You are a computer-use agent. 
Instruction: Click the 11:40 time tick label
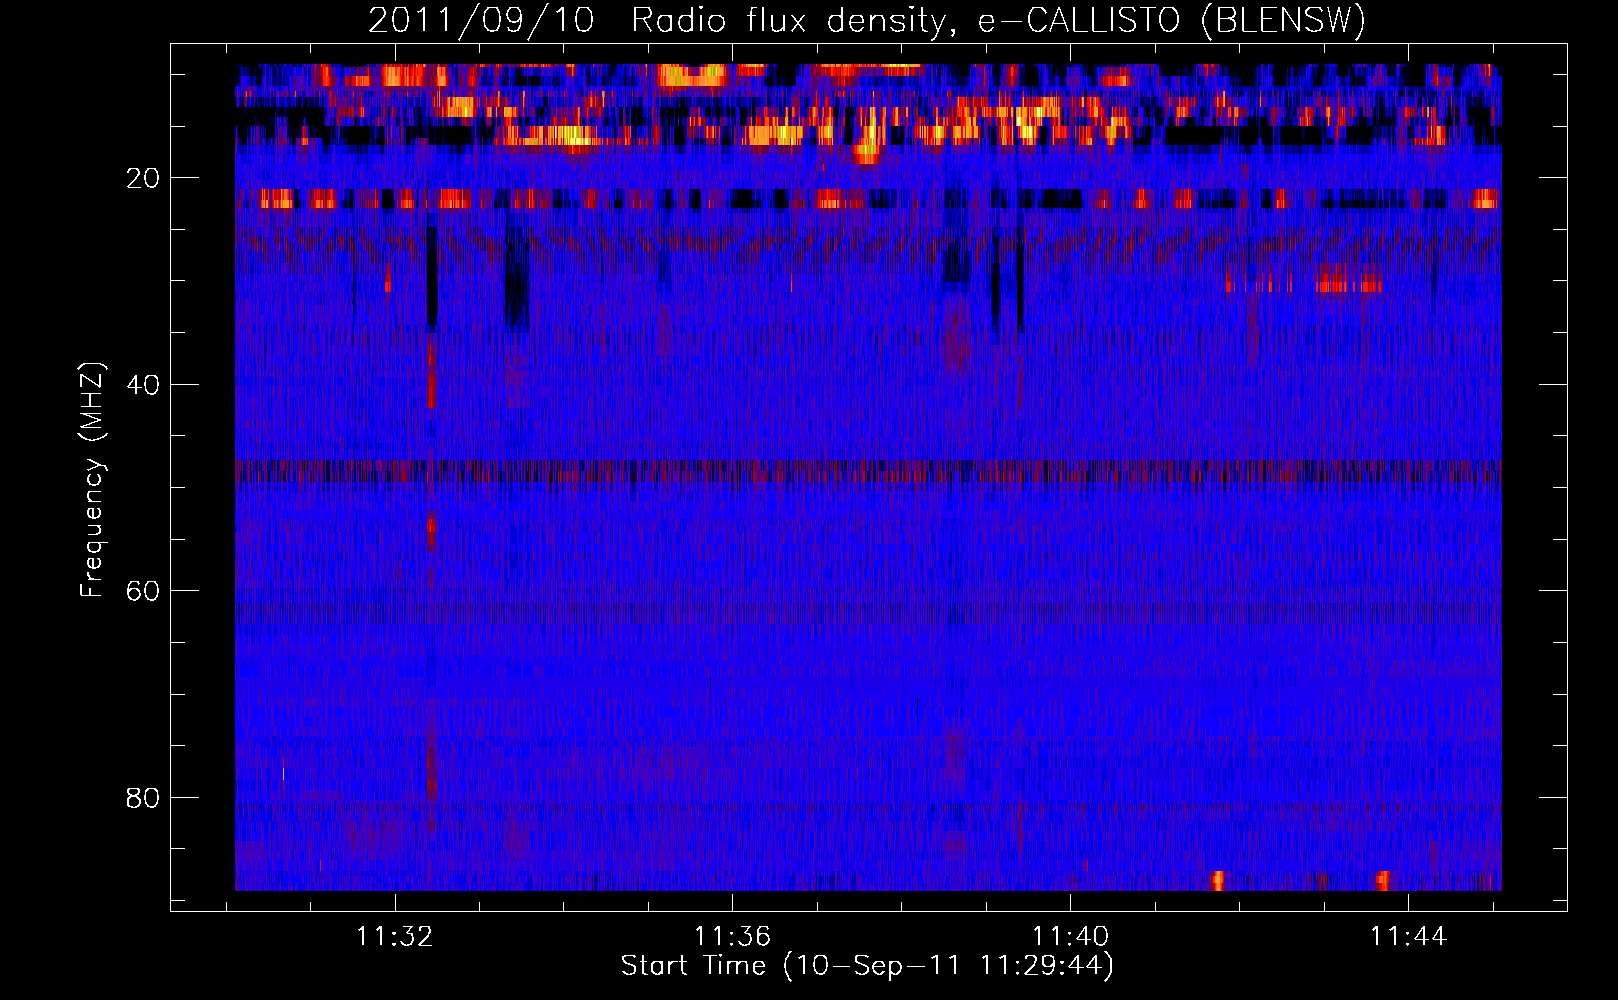1071,937
